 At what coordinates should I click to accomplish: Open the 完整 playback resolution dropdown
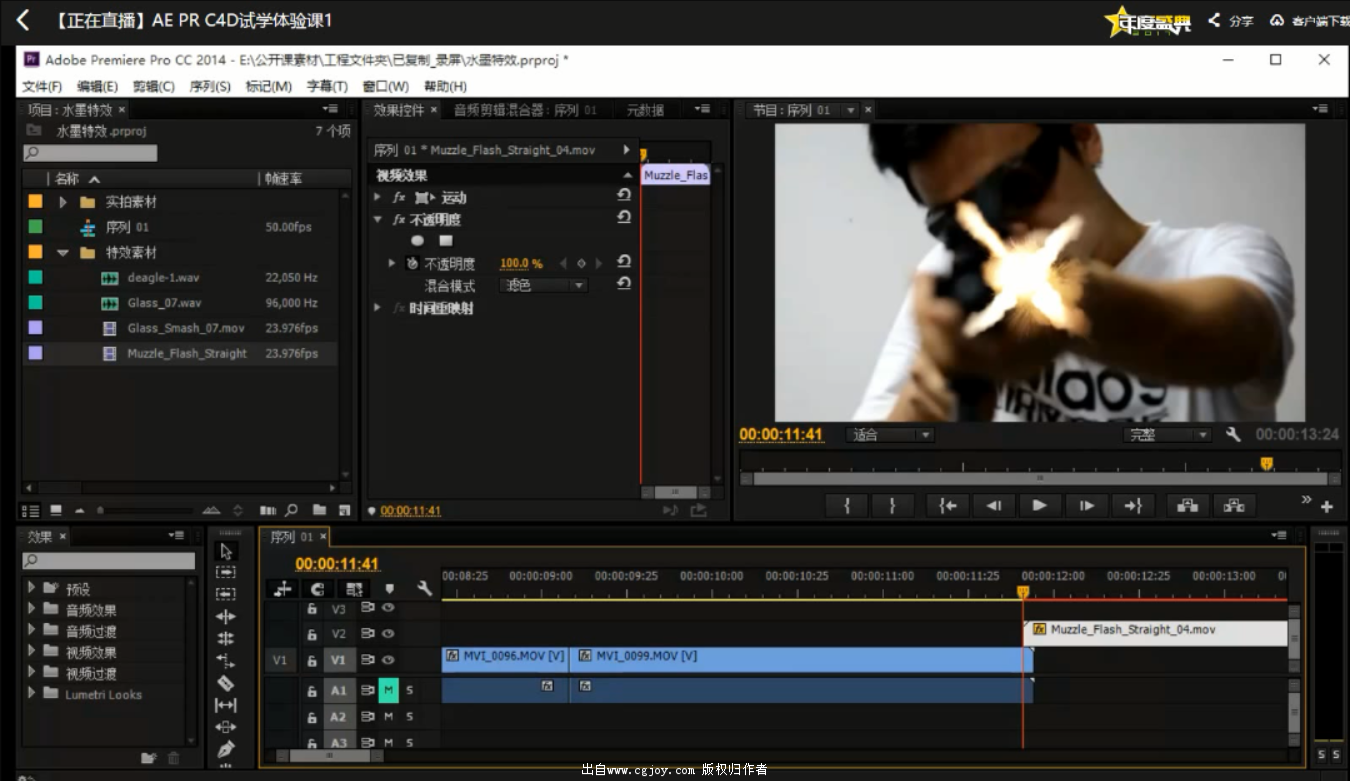tap(1166, 435)
